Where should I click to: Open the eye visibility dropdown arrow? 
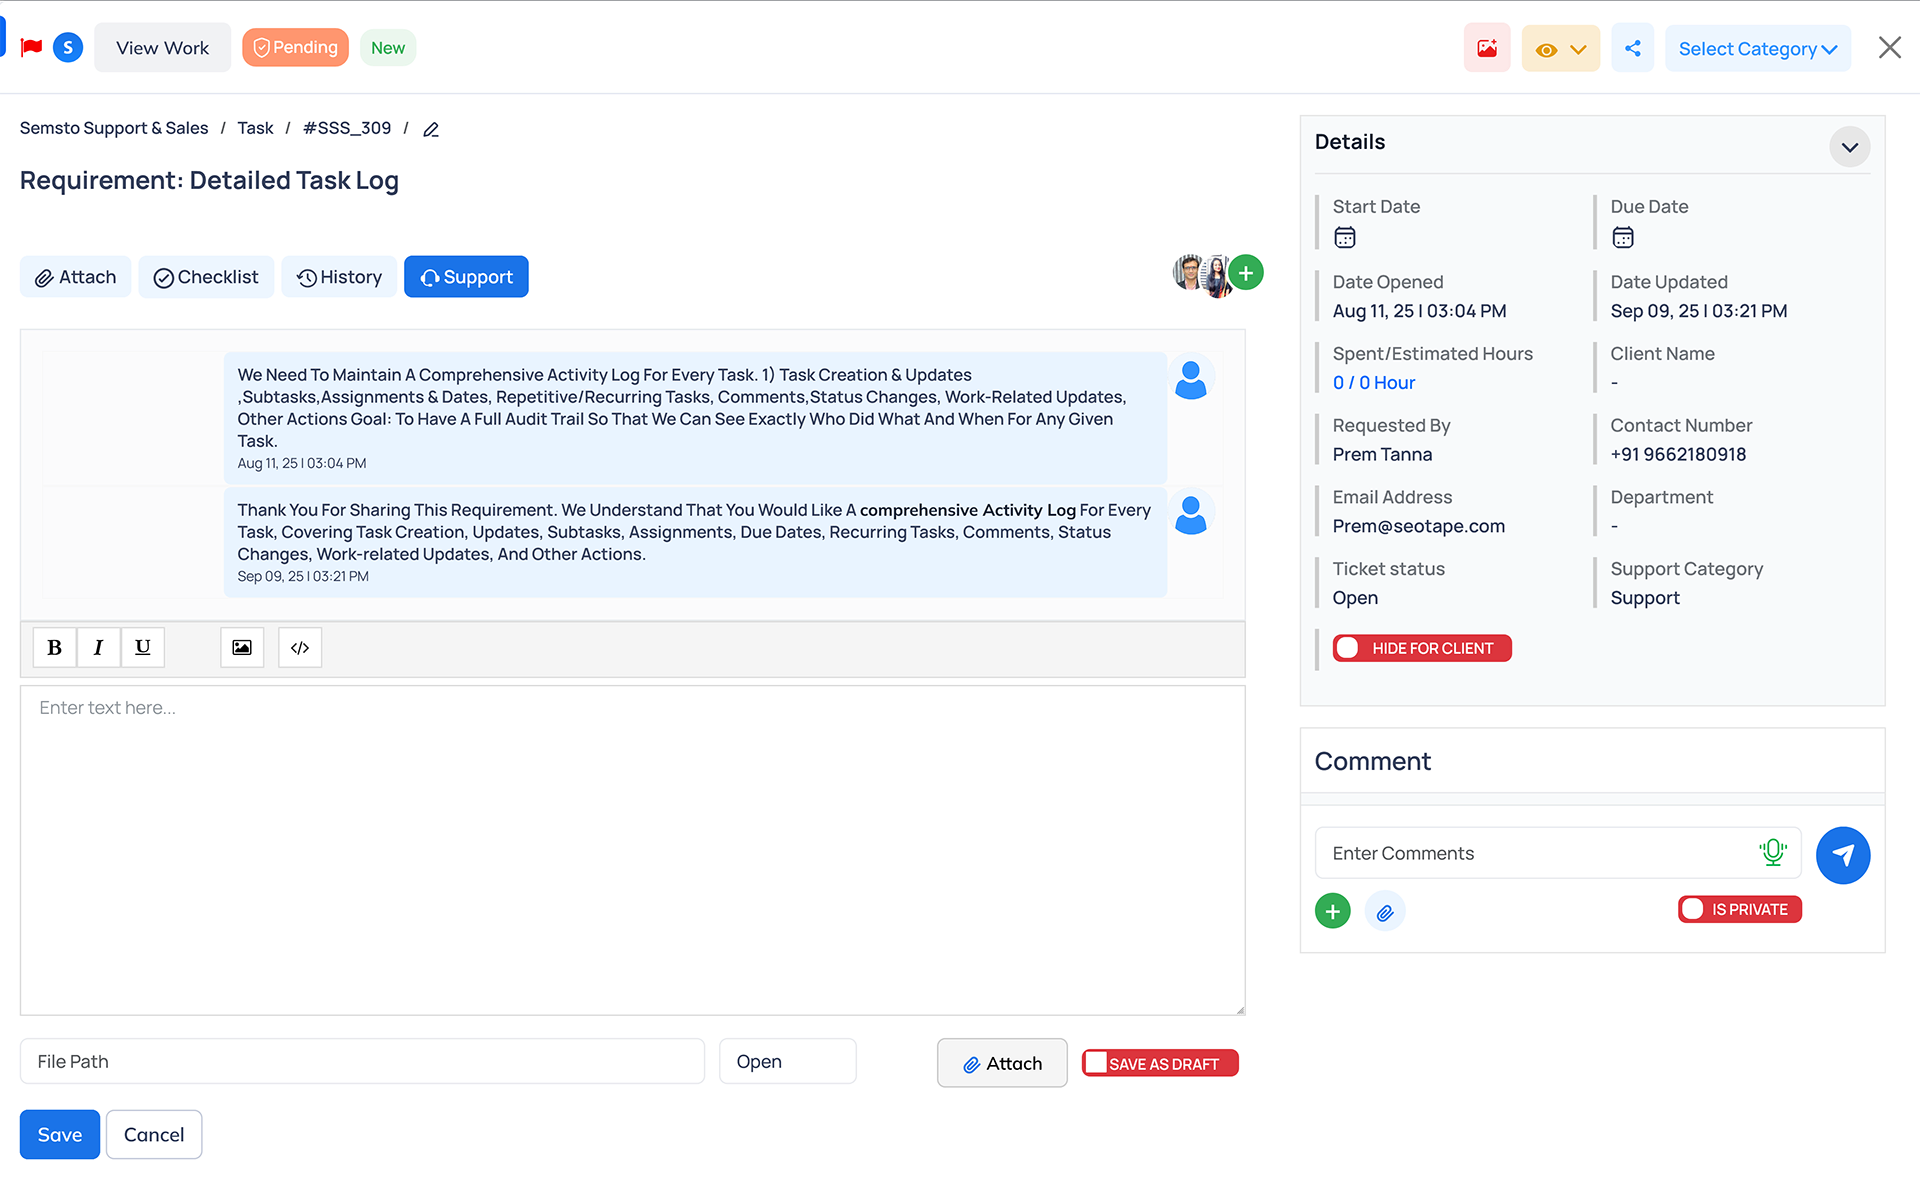[x=1578, y=49]
